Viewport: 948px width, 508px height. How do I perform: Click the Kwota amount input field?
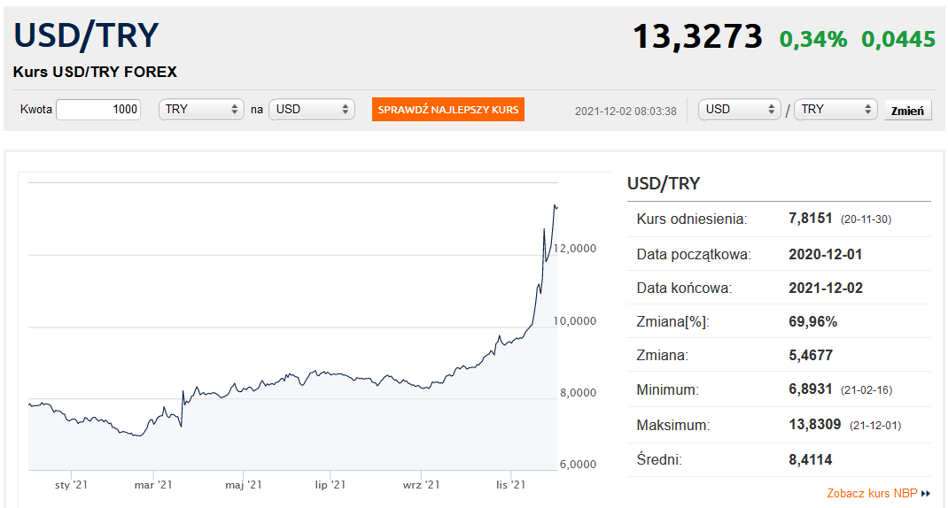pos(99,109)
